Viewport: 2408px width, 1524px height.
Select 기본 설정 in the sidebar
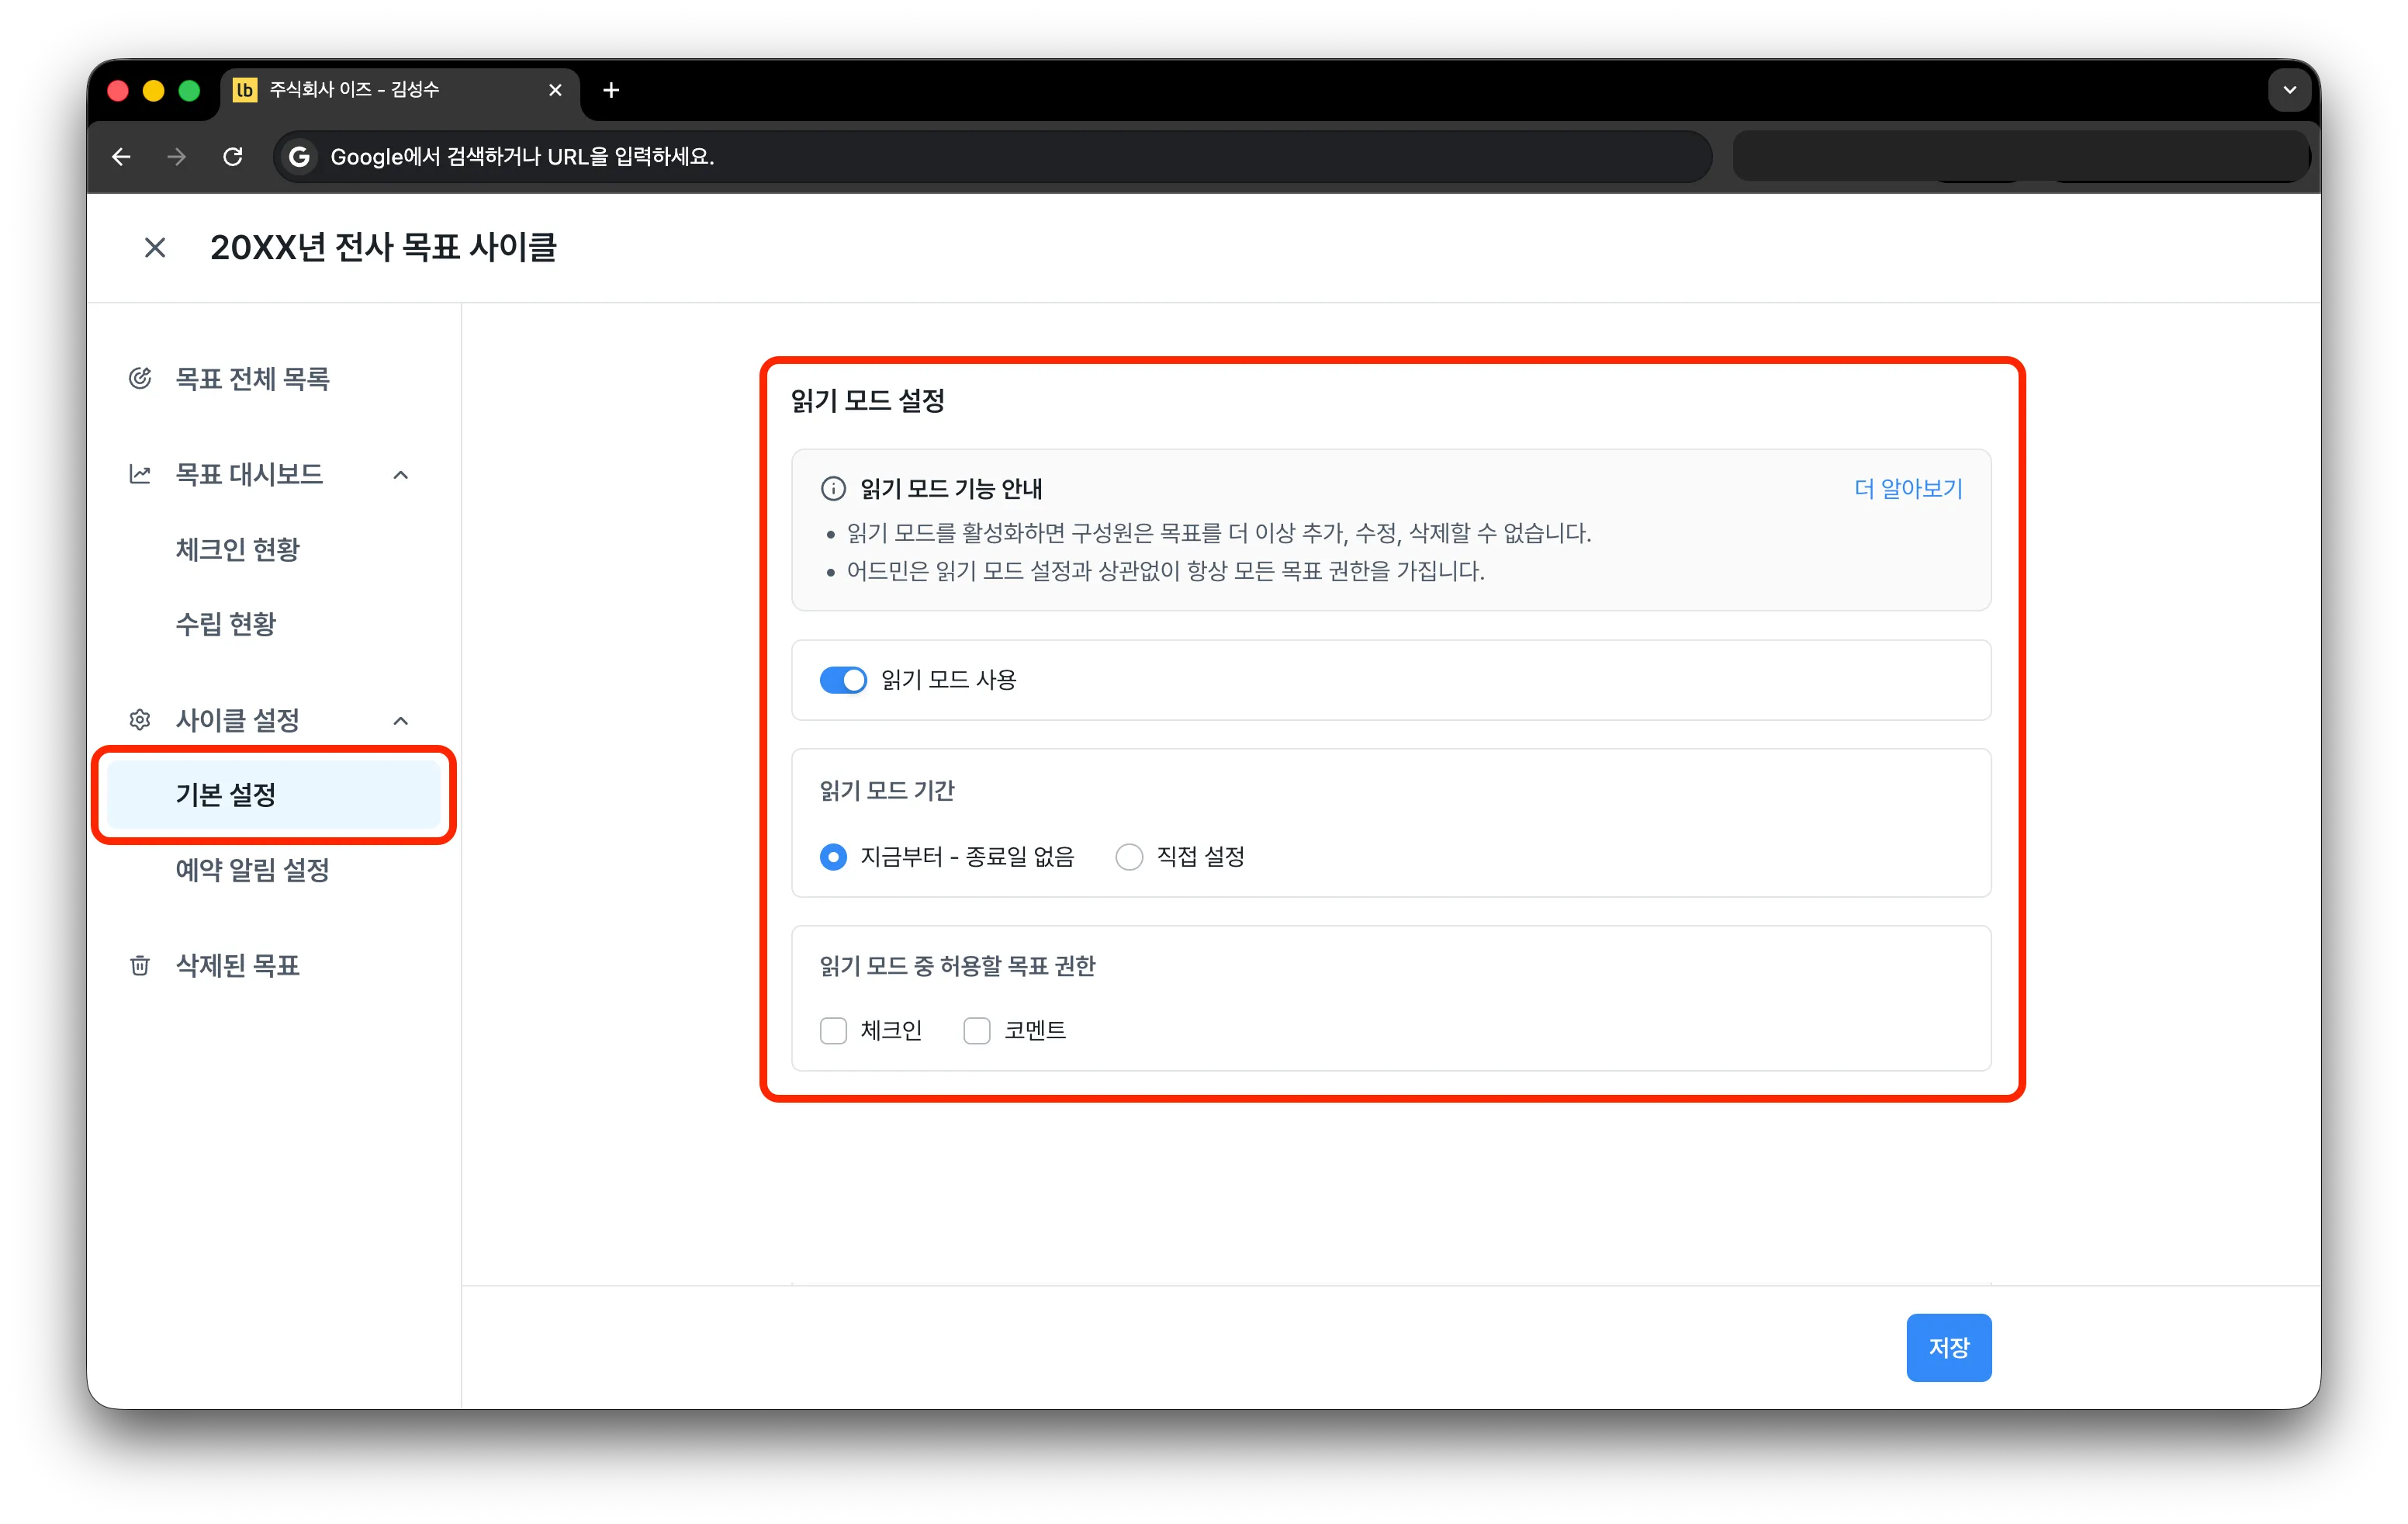click(274, 794)
